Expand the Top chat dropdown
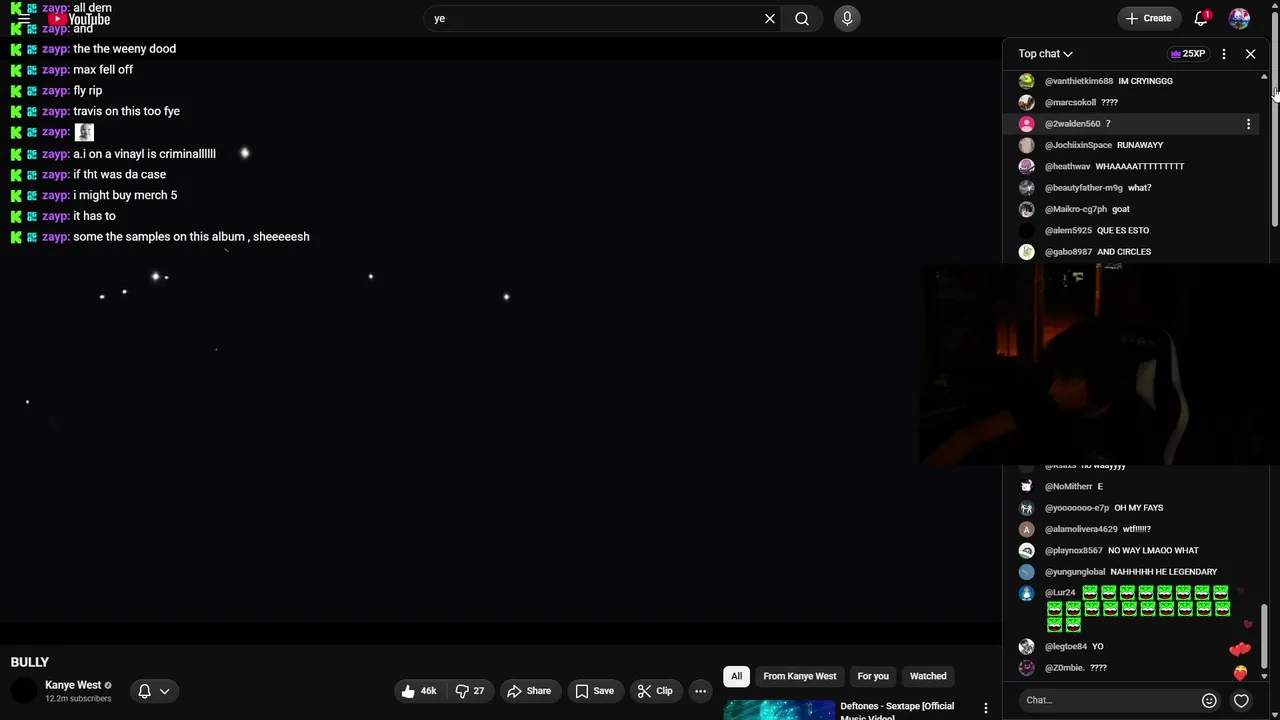 point(1045,54)
